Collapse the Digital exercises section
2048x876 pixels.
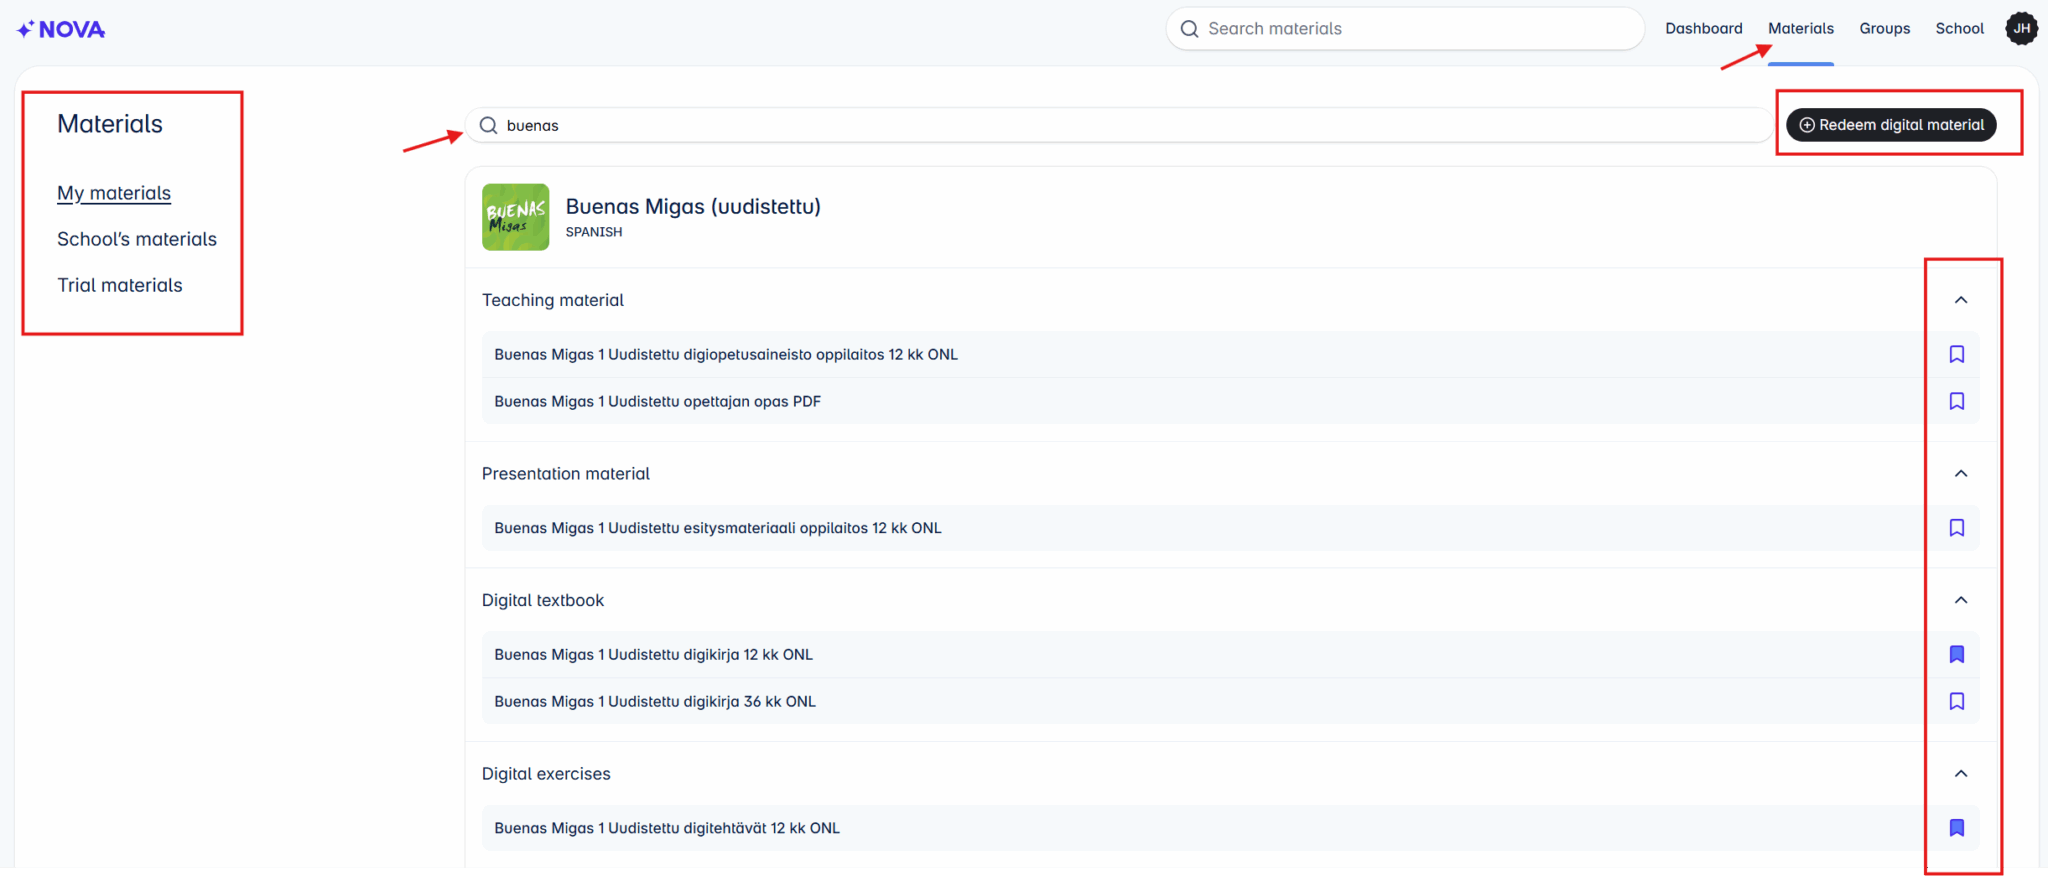tap(1961, 773)
